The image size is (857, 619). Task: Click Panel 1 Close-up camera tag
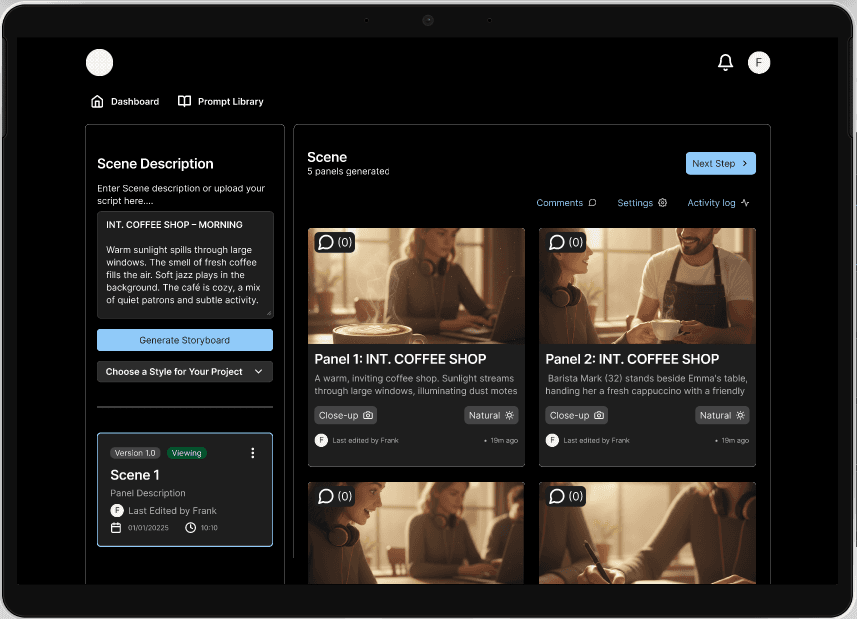(x=345, y=415)
